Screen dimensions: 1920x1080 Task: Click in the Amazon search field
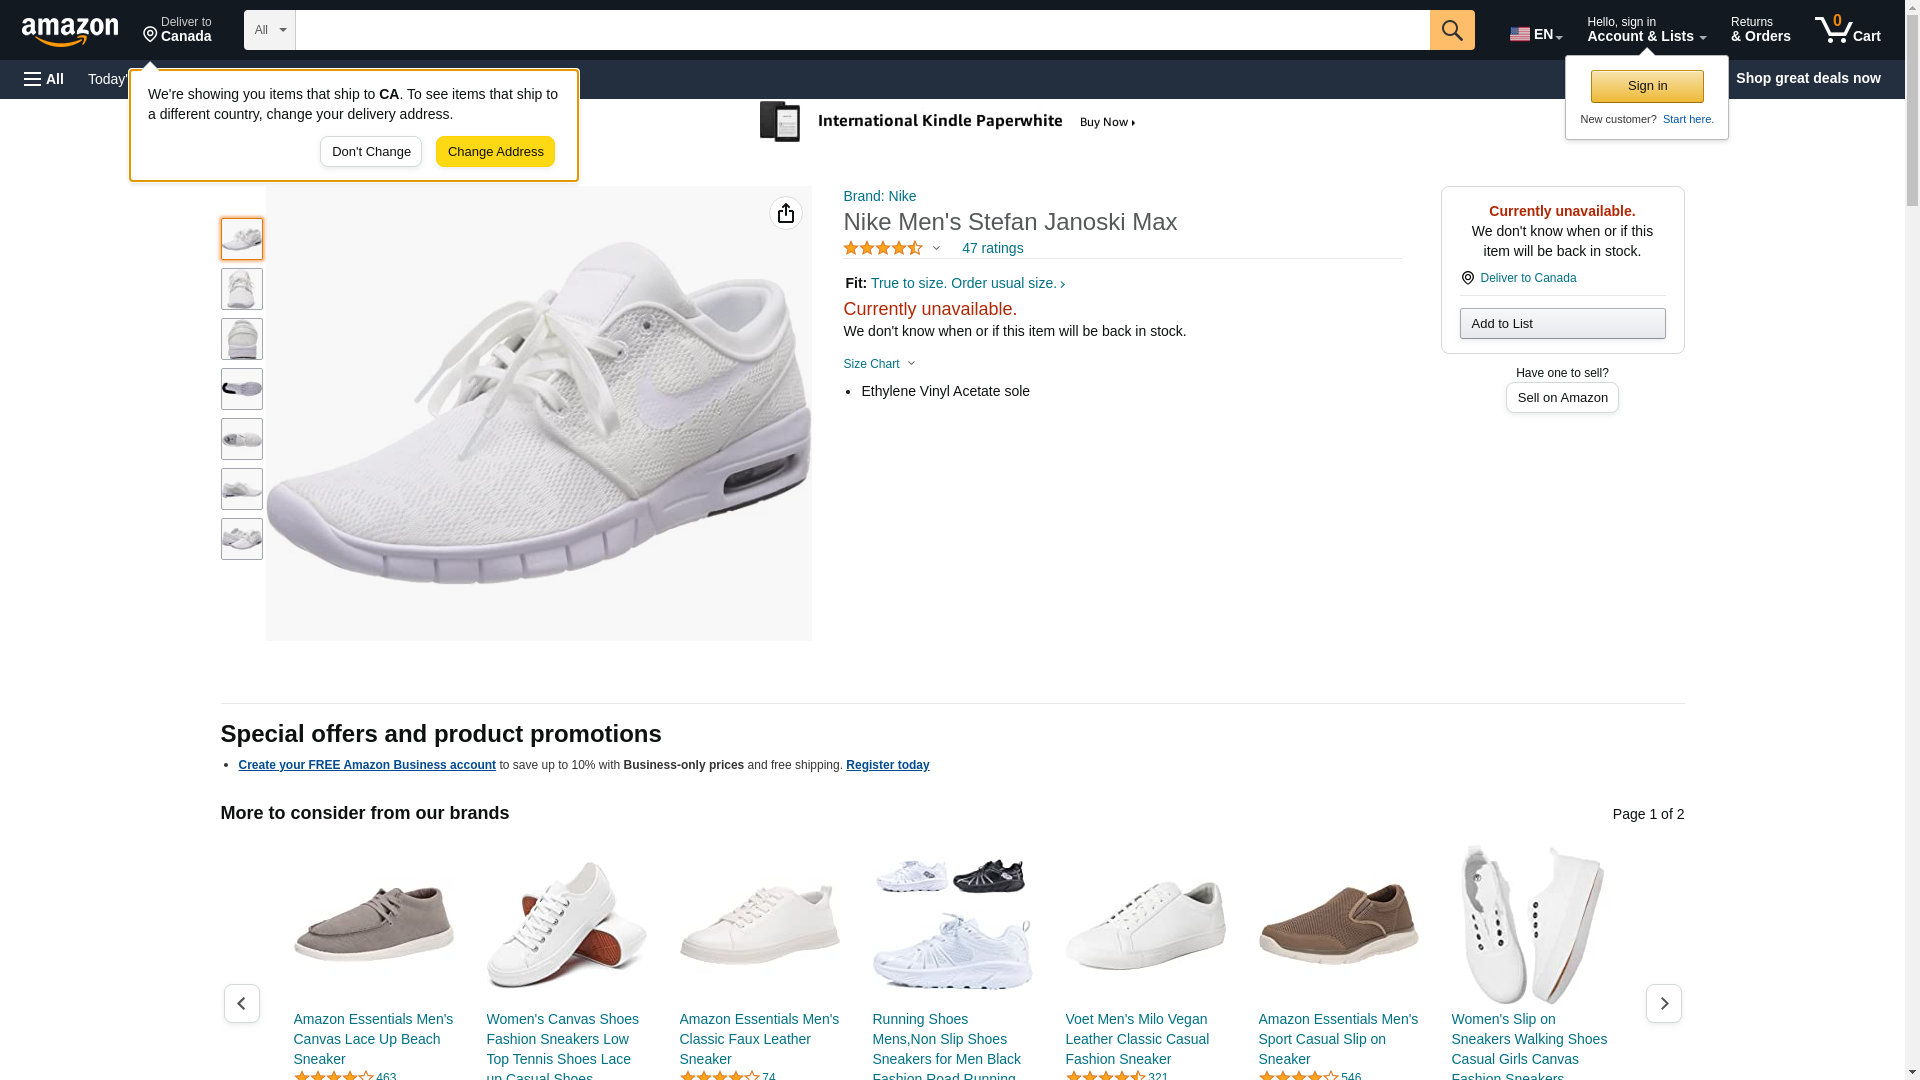click(862, 30)
